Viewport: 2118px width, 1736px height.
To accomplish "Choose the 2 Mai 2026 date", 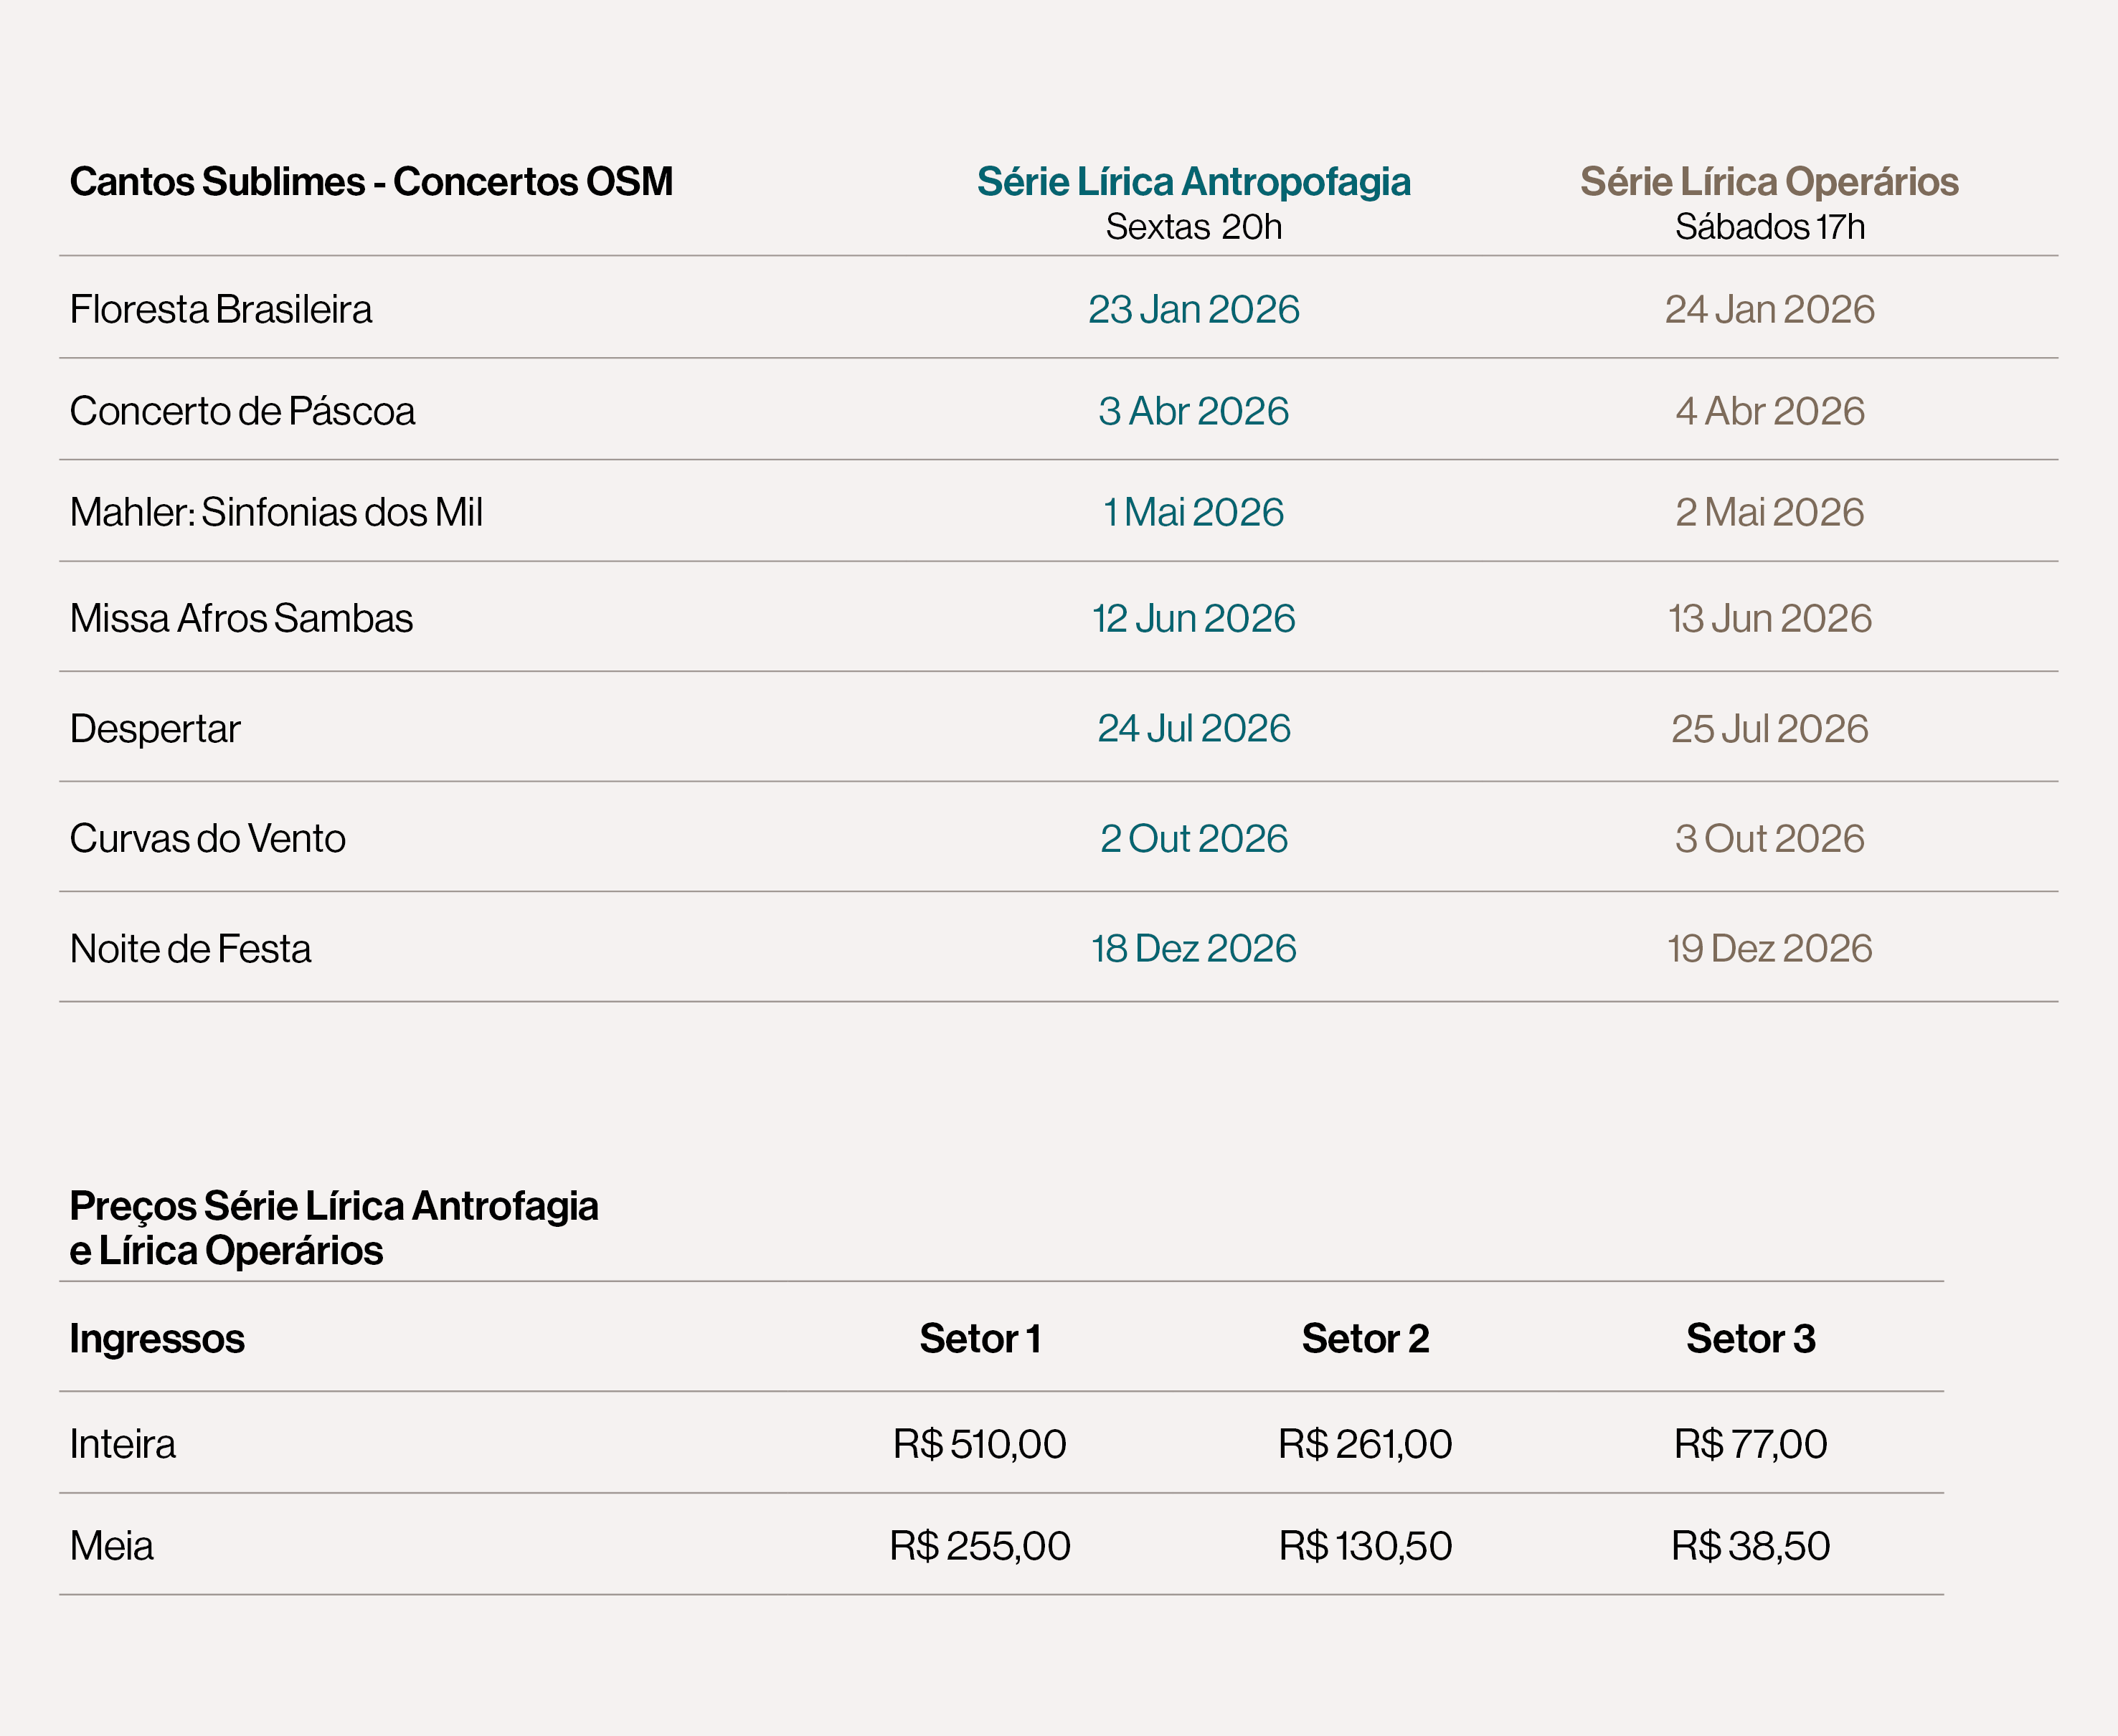I will pyautogui.click(x=1769, y=513).
